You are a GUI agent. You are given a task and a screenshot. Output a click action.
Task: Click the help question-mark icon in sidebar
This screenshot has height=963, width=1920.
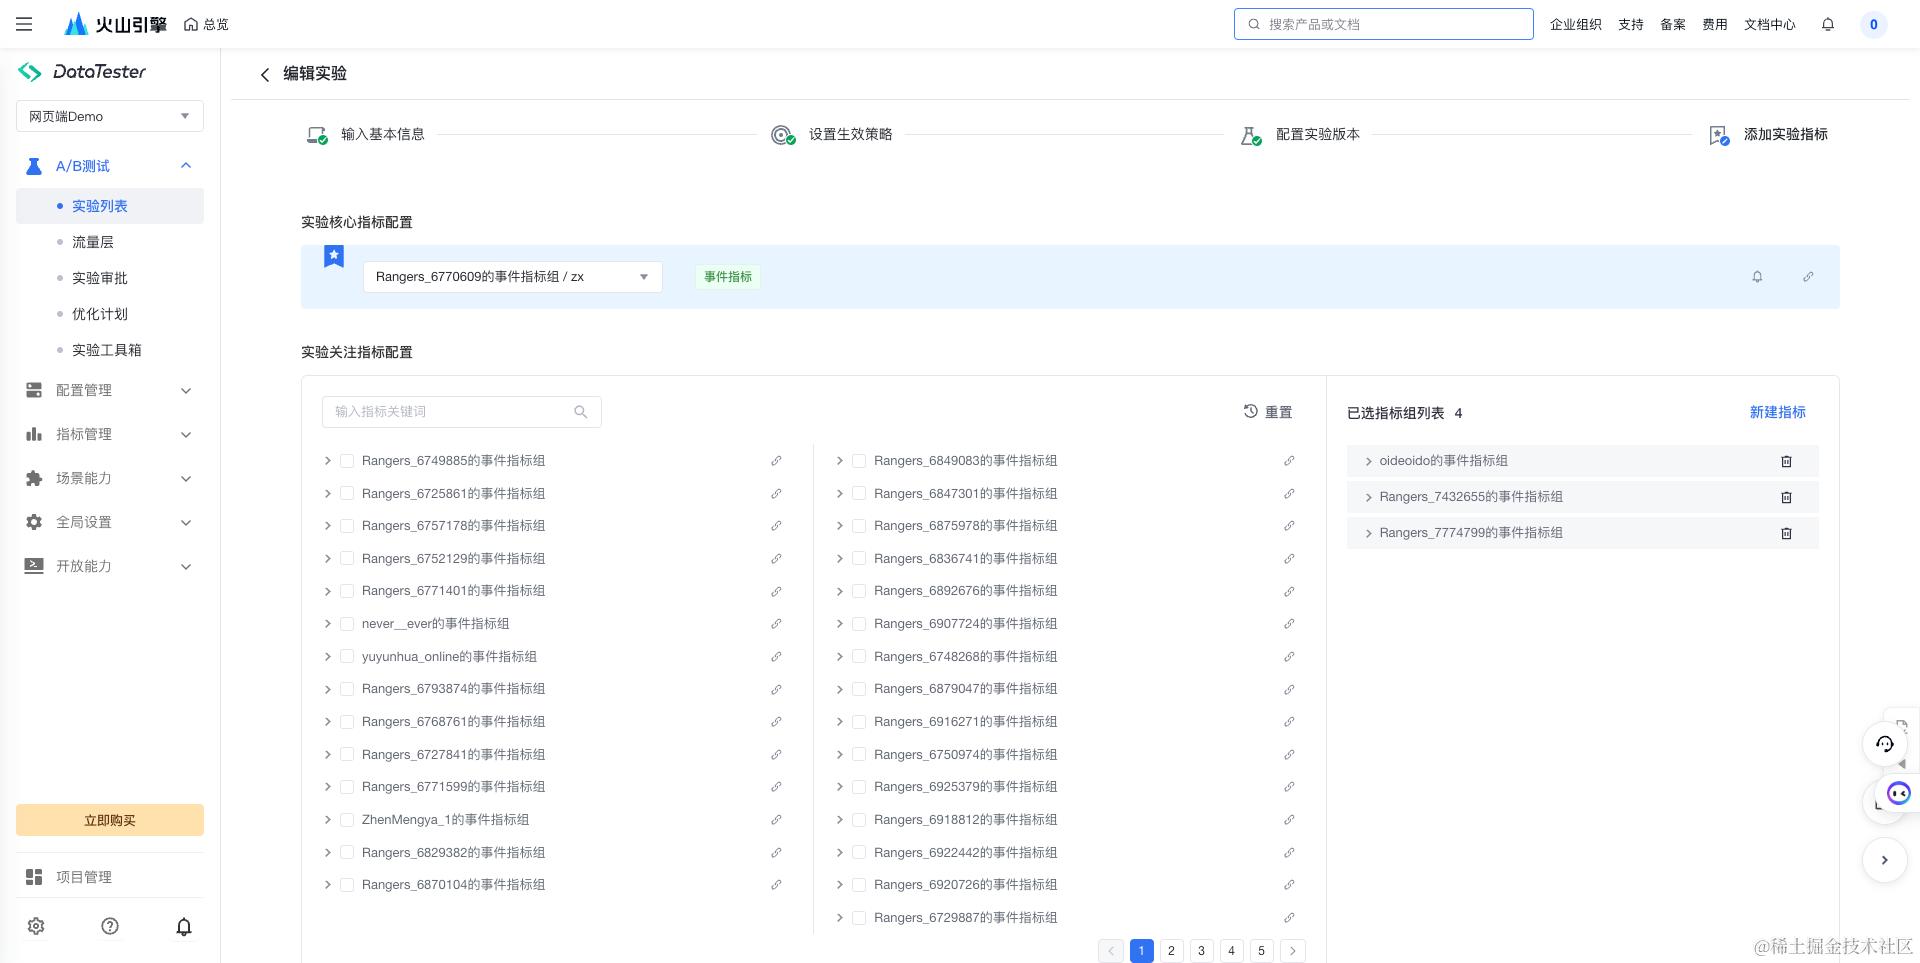(x=110, y=926)
